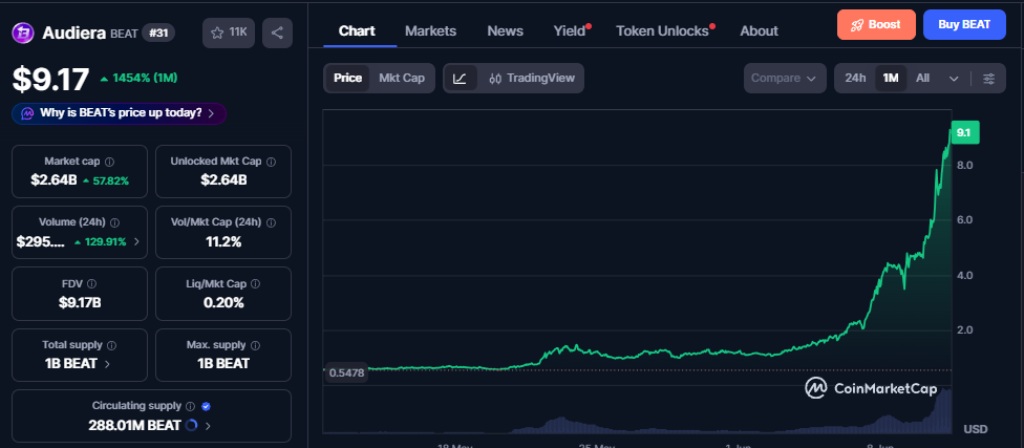Screen dimensions: 1024x448
Task: Expand more time range options chevron
Action: (x=953, y=79)
